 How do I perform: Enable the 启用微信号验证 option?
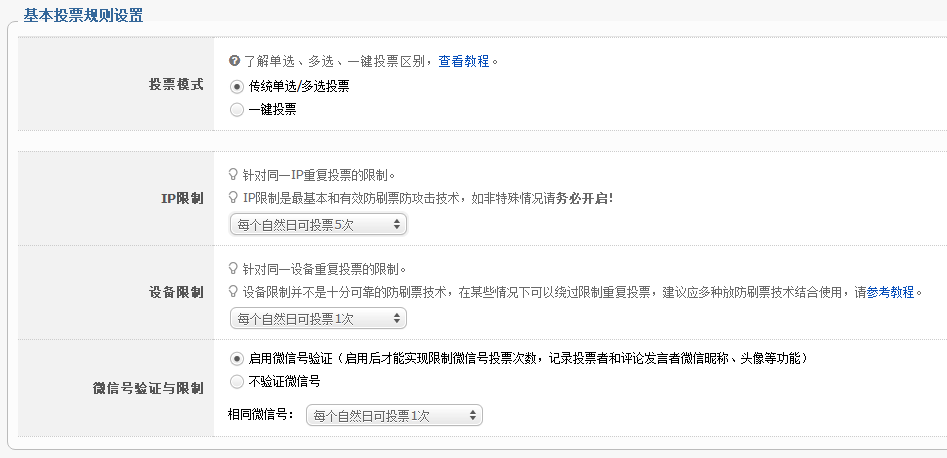[237, 358]
